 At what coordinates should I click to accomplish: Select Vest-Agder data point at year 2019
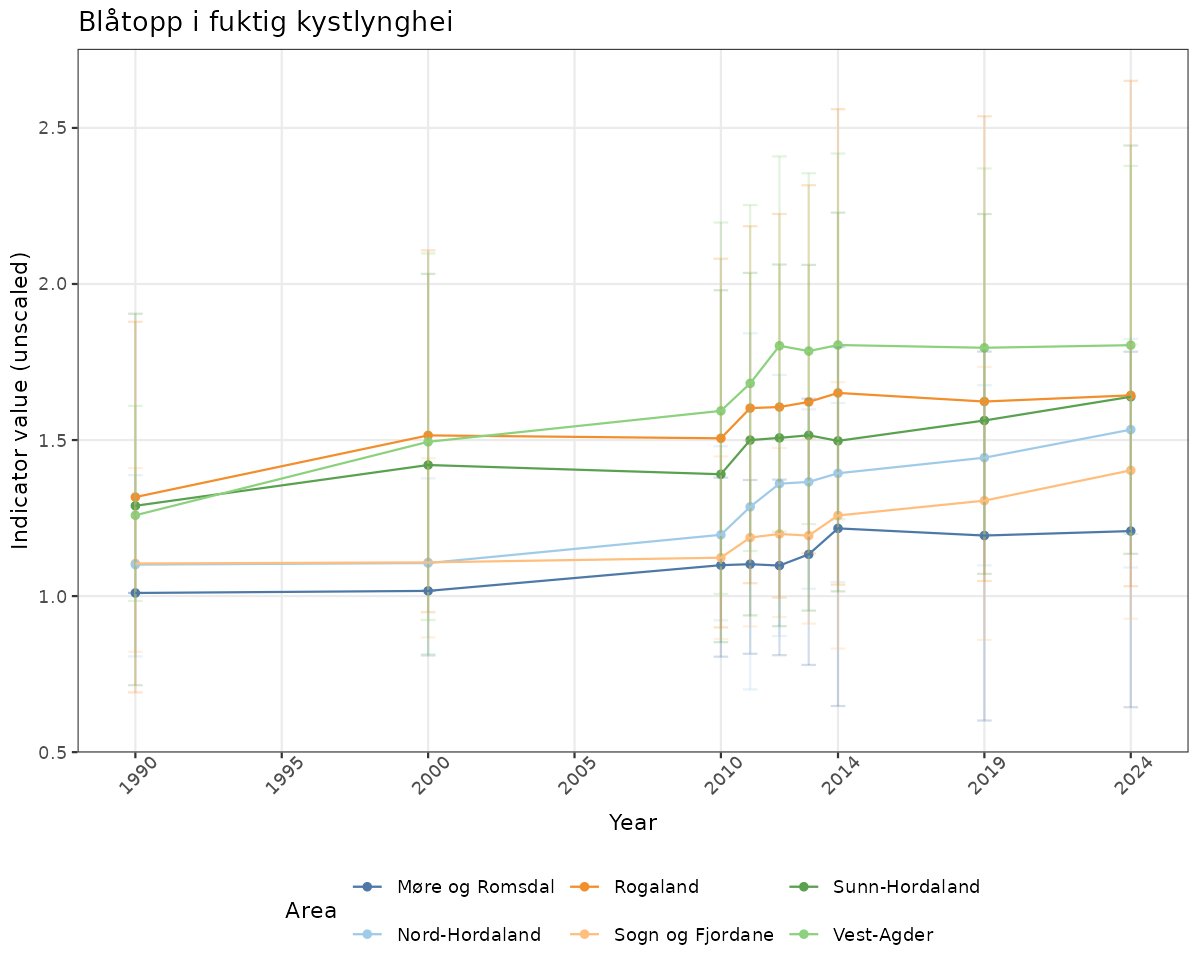(x=984, y=348)
